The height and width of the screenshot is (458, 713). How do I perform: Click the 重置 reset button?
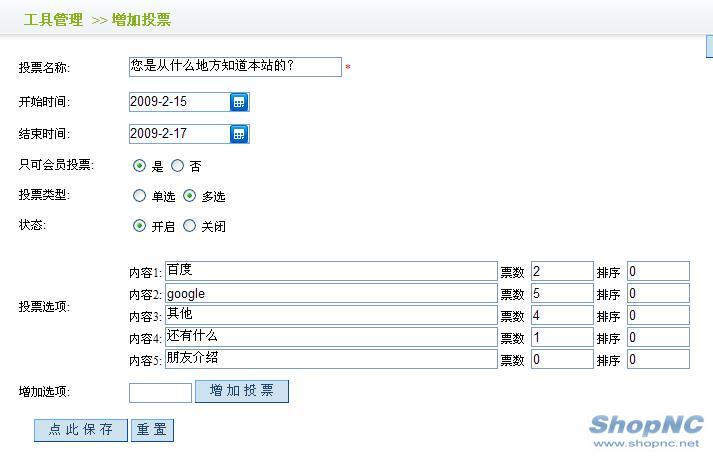(152, 430)
